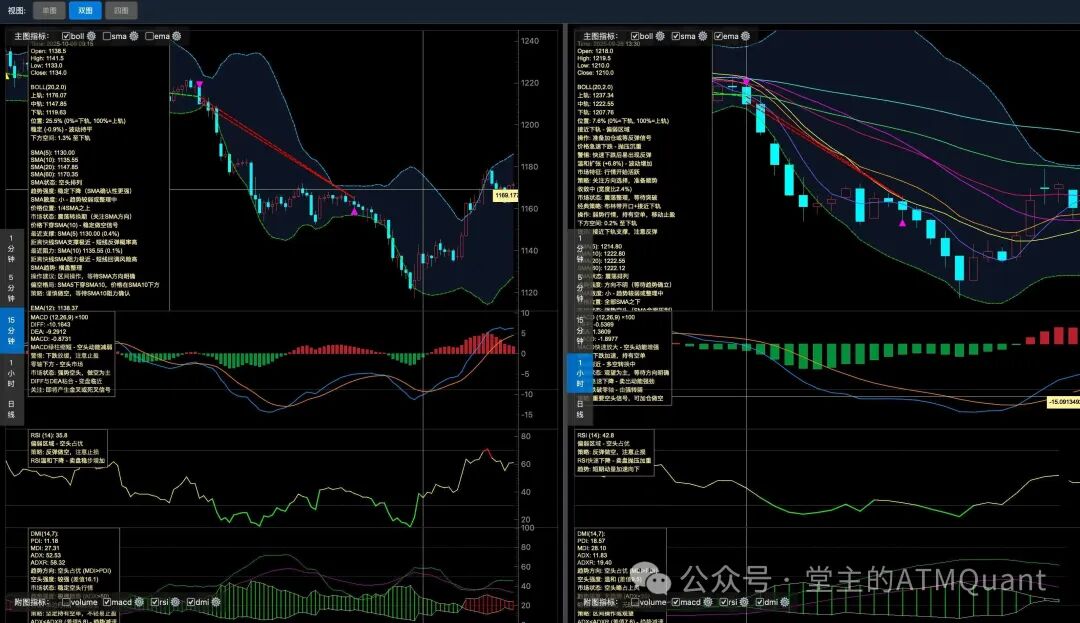Open boll settings gear in left chart
Viewport: 1080px width, 623px height.
pyautogui.click(x=91, y=36)
